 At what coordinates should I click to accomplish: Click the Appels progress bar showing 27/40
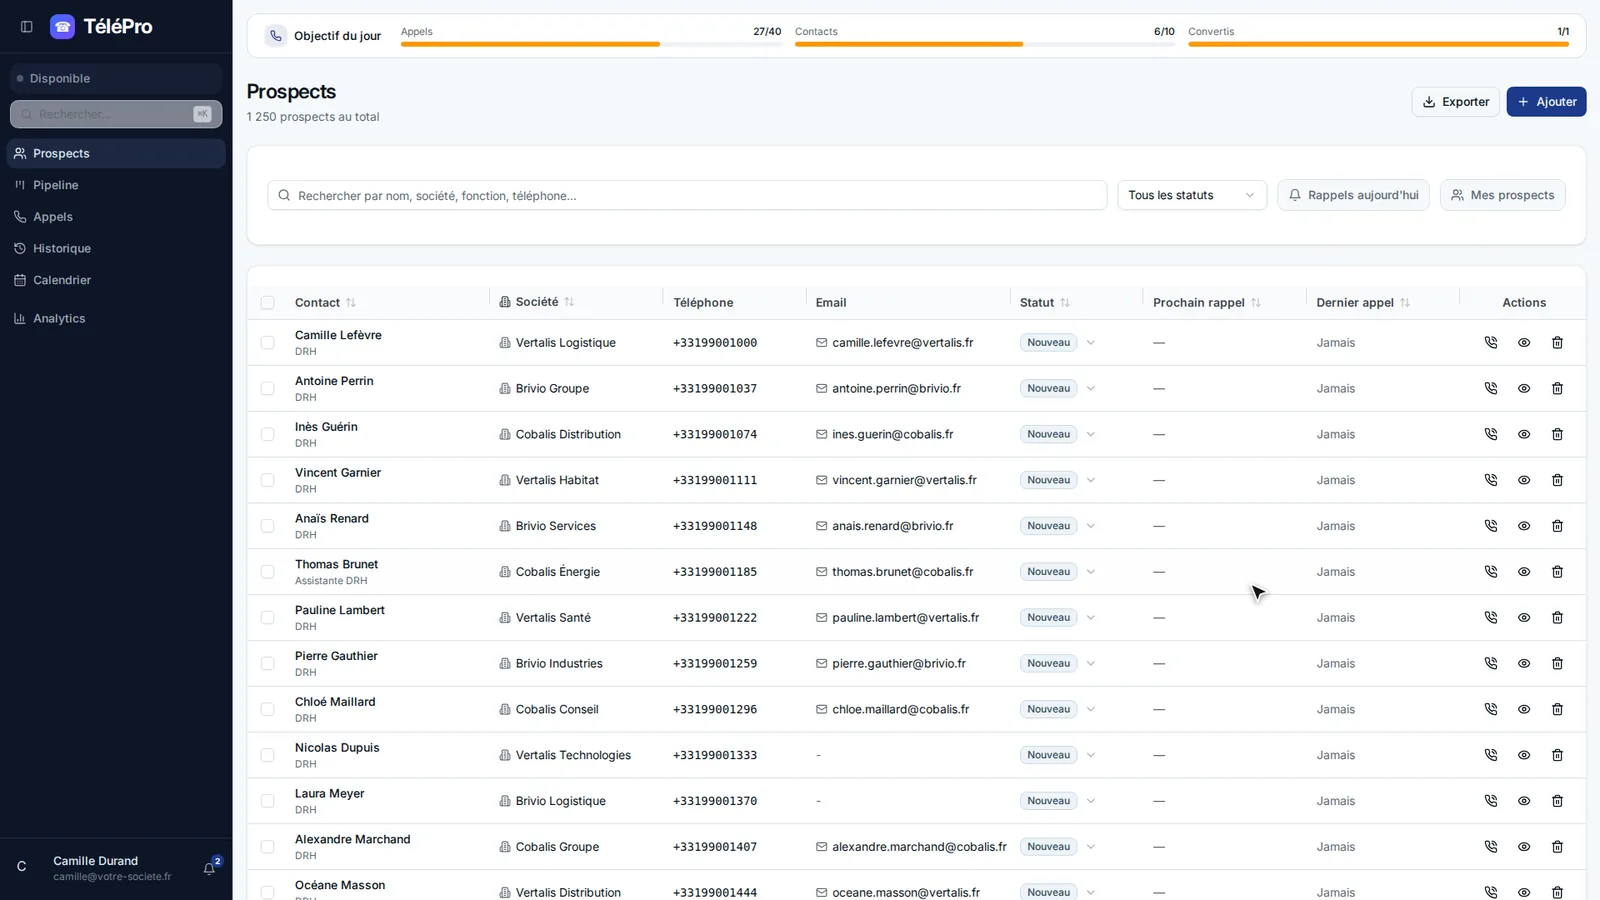pyautogui.click(x=590, y=44)
